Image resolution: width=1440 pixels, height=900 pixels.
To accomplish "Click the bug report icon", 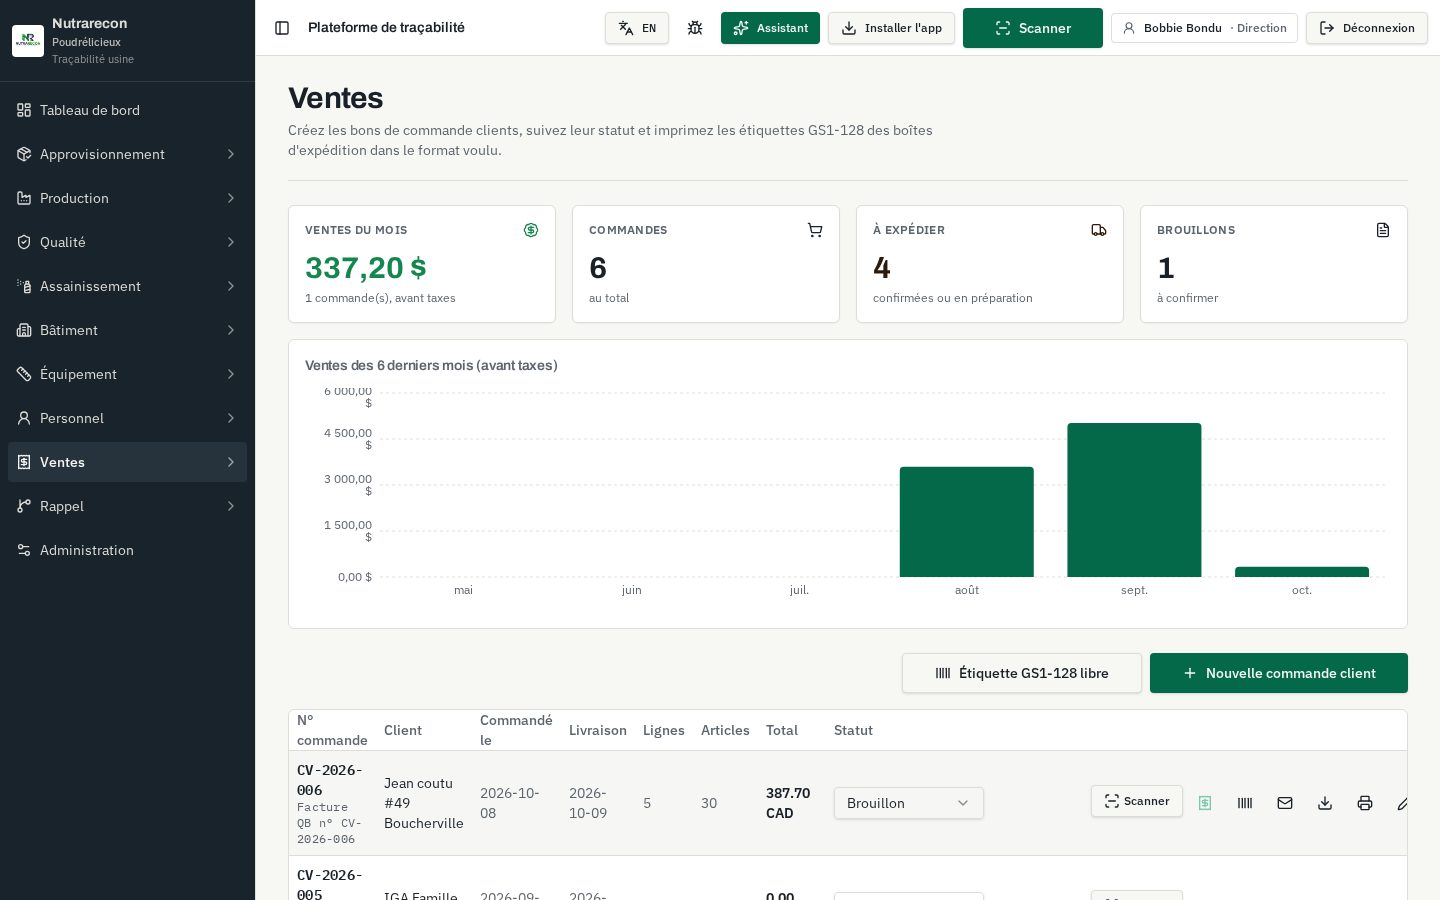I will (x=695, y=28).
